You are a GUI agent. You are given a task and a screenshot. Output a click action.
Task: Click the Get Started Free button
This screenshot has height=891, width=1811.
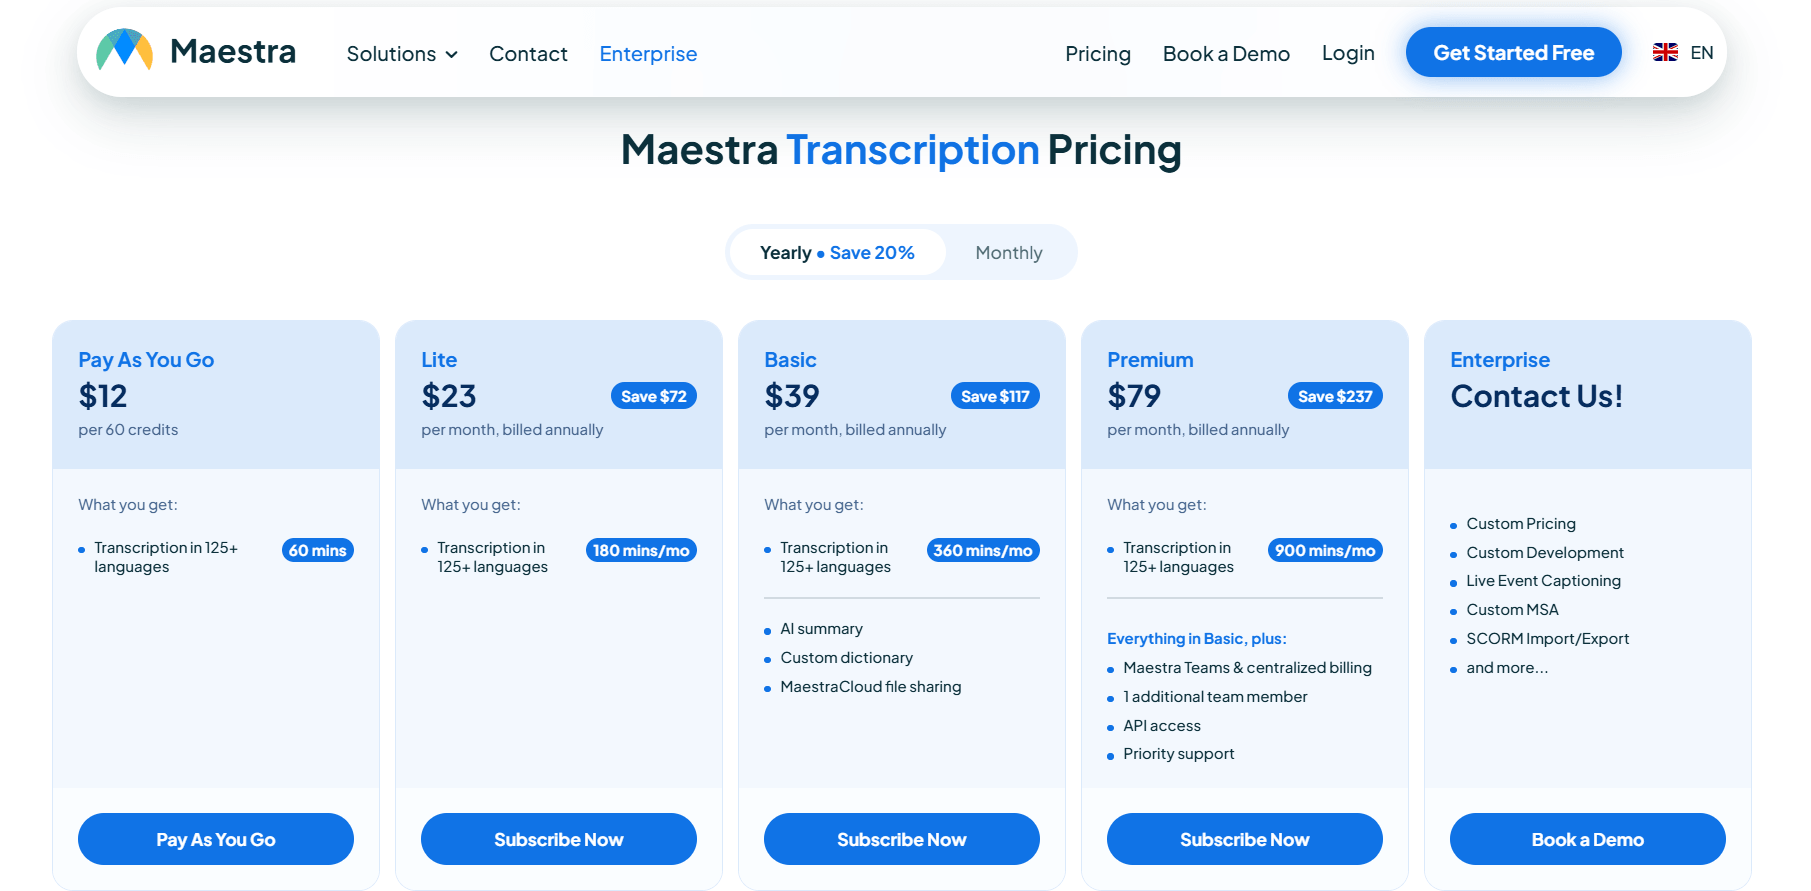1513,52
